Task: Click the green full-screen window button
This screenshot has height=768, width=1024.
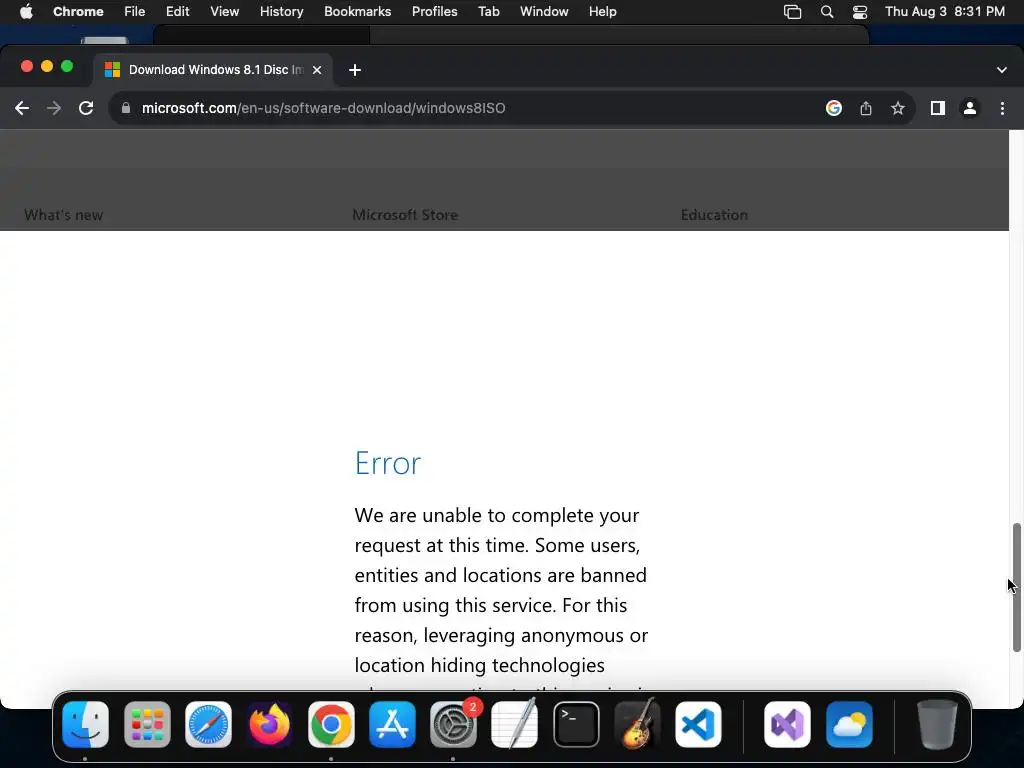Action: click(67, 66)
